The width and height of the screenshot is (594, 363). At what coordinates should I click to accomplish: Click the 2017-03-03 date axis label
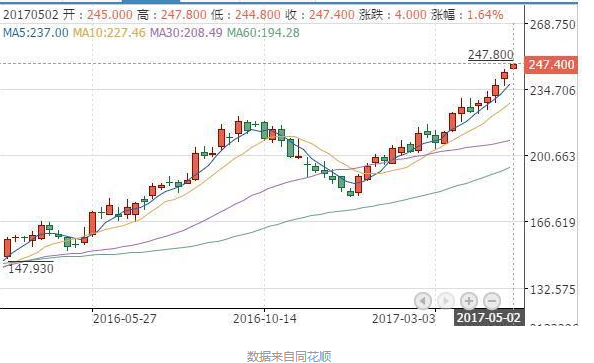[x=403, y=318]
